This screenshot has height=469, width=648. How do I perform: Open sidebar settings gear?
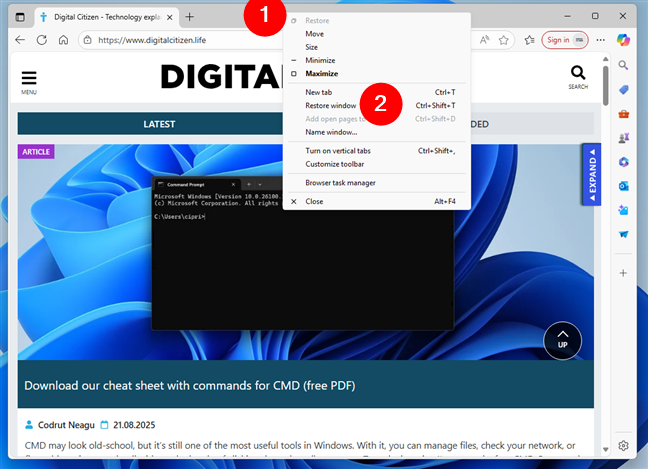623,445
